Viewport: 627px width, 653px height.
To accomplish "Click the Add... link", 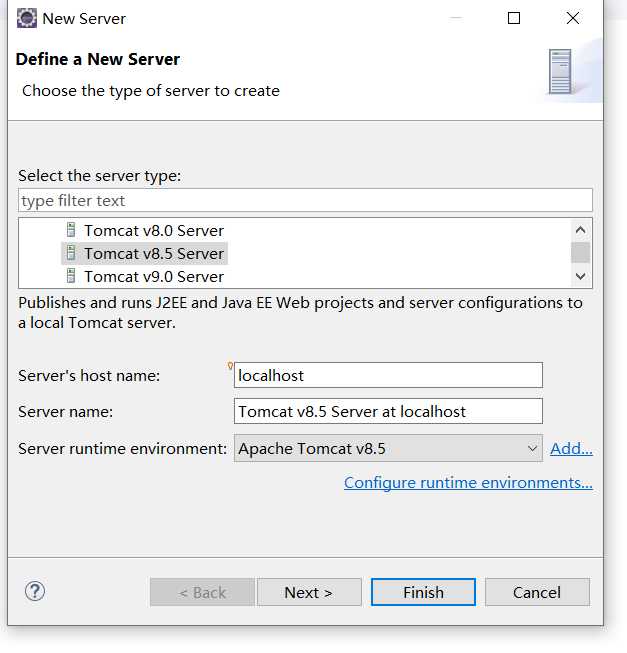I will tap(571, 449).
